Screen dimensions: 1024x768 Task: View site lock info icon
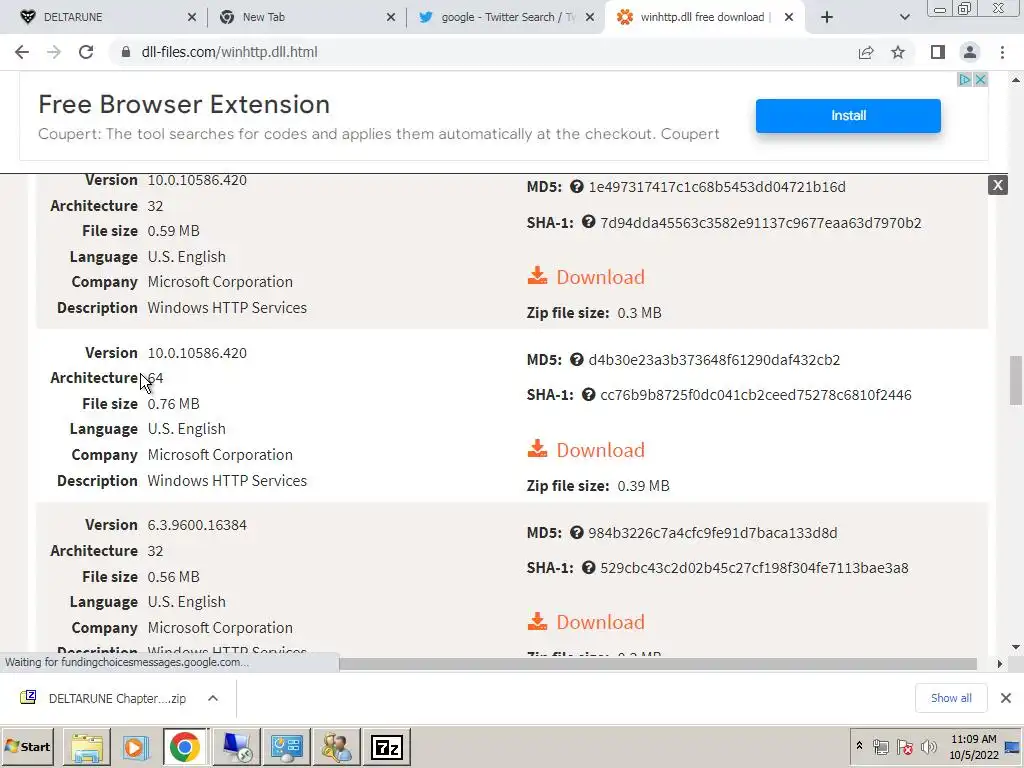(x=126, y=52)
